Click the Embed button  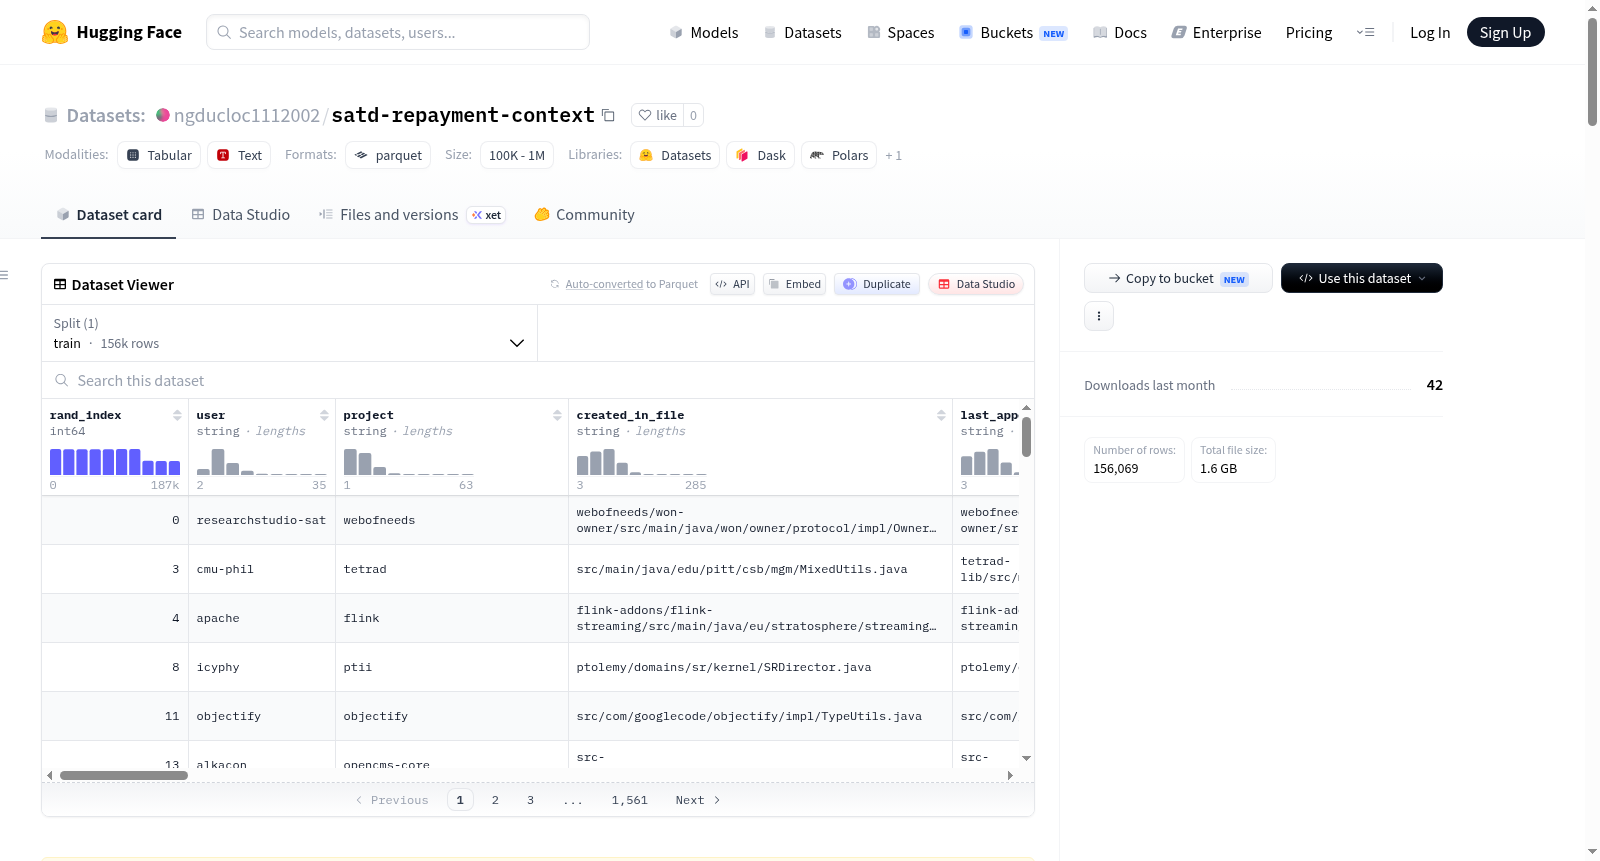(794, 284)
